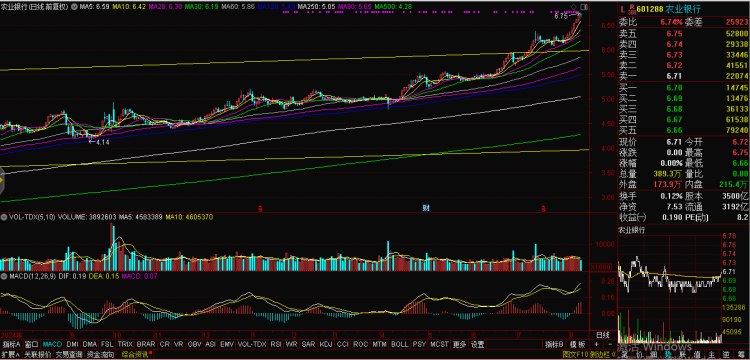The image size is (750, 360).
Task: Click the 卖一 6.71 ask row
Action: (683, 76)
